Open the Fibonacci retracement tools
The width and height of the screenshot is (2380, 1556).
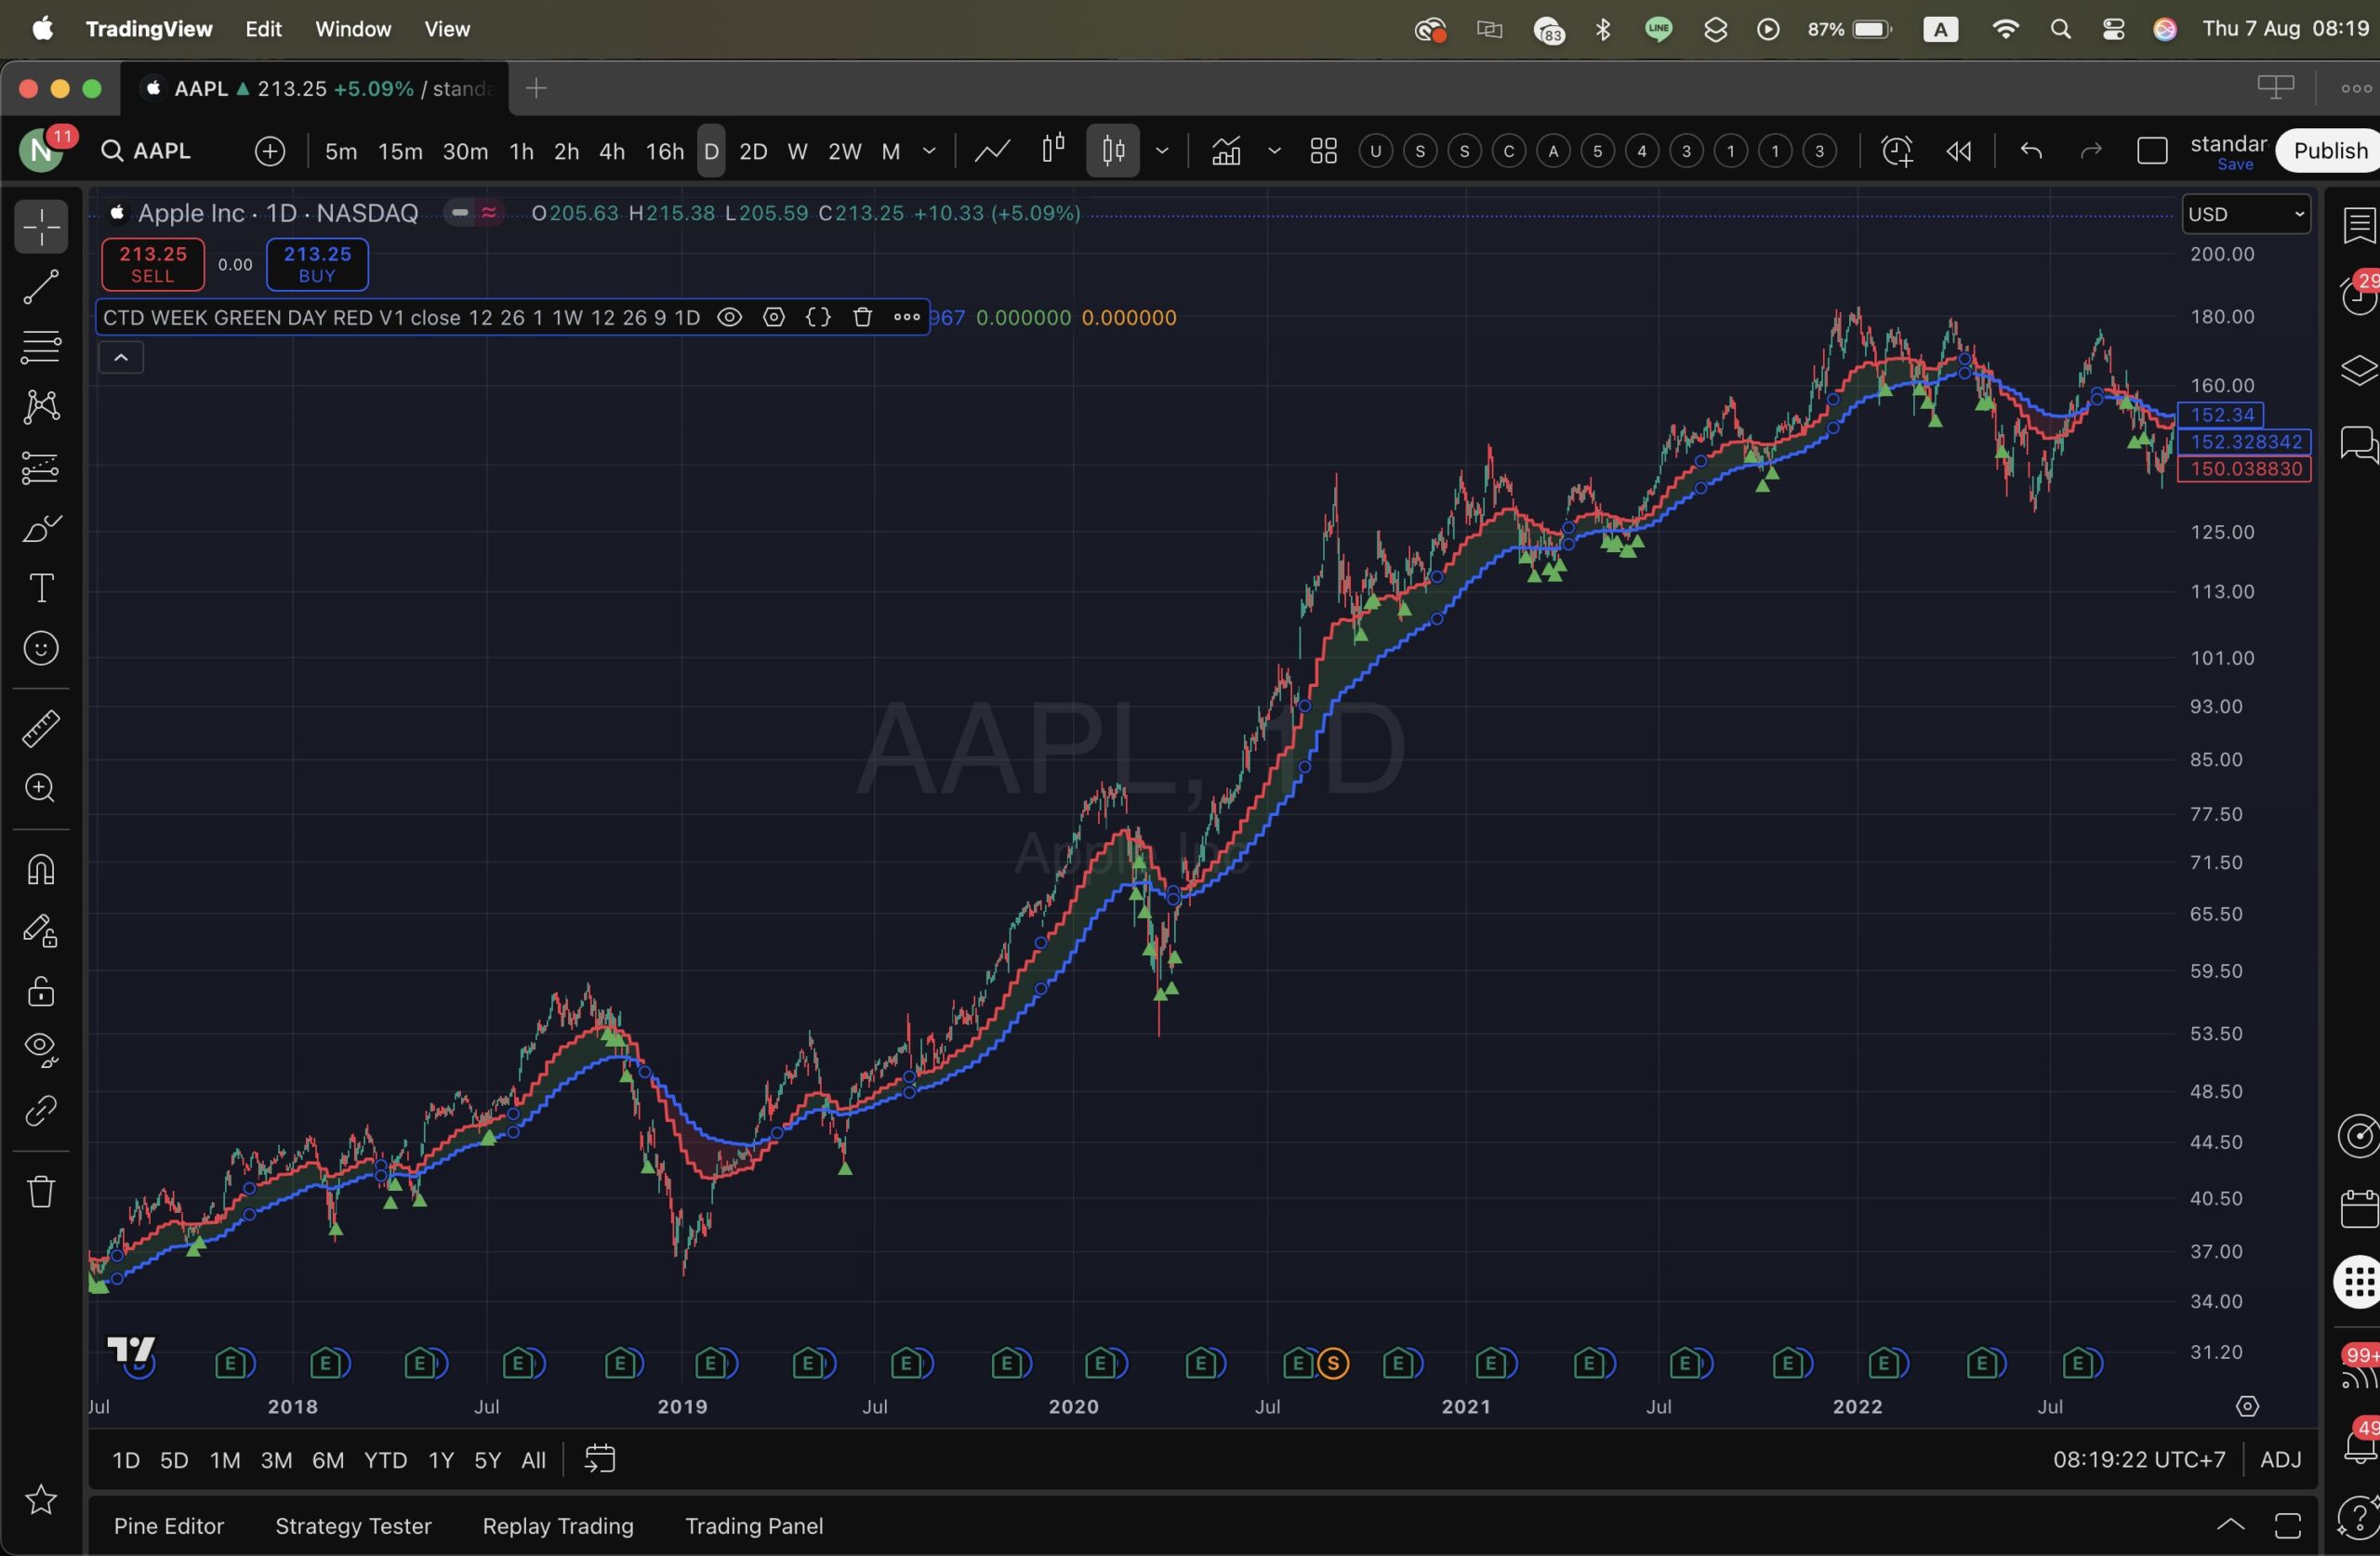coord(41,347)
